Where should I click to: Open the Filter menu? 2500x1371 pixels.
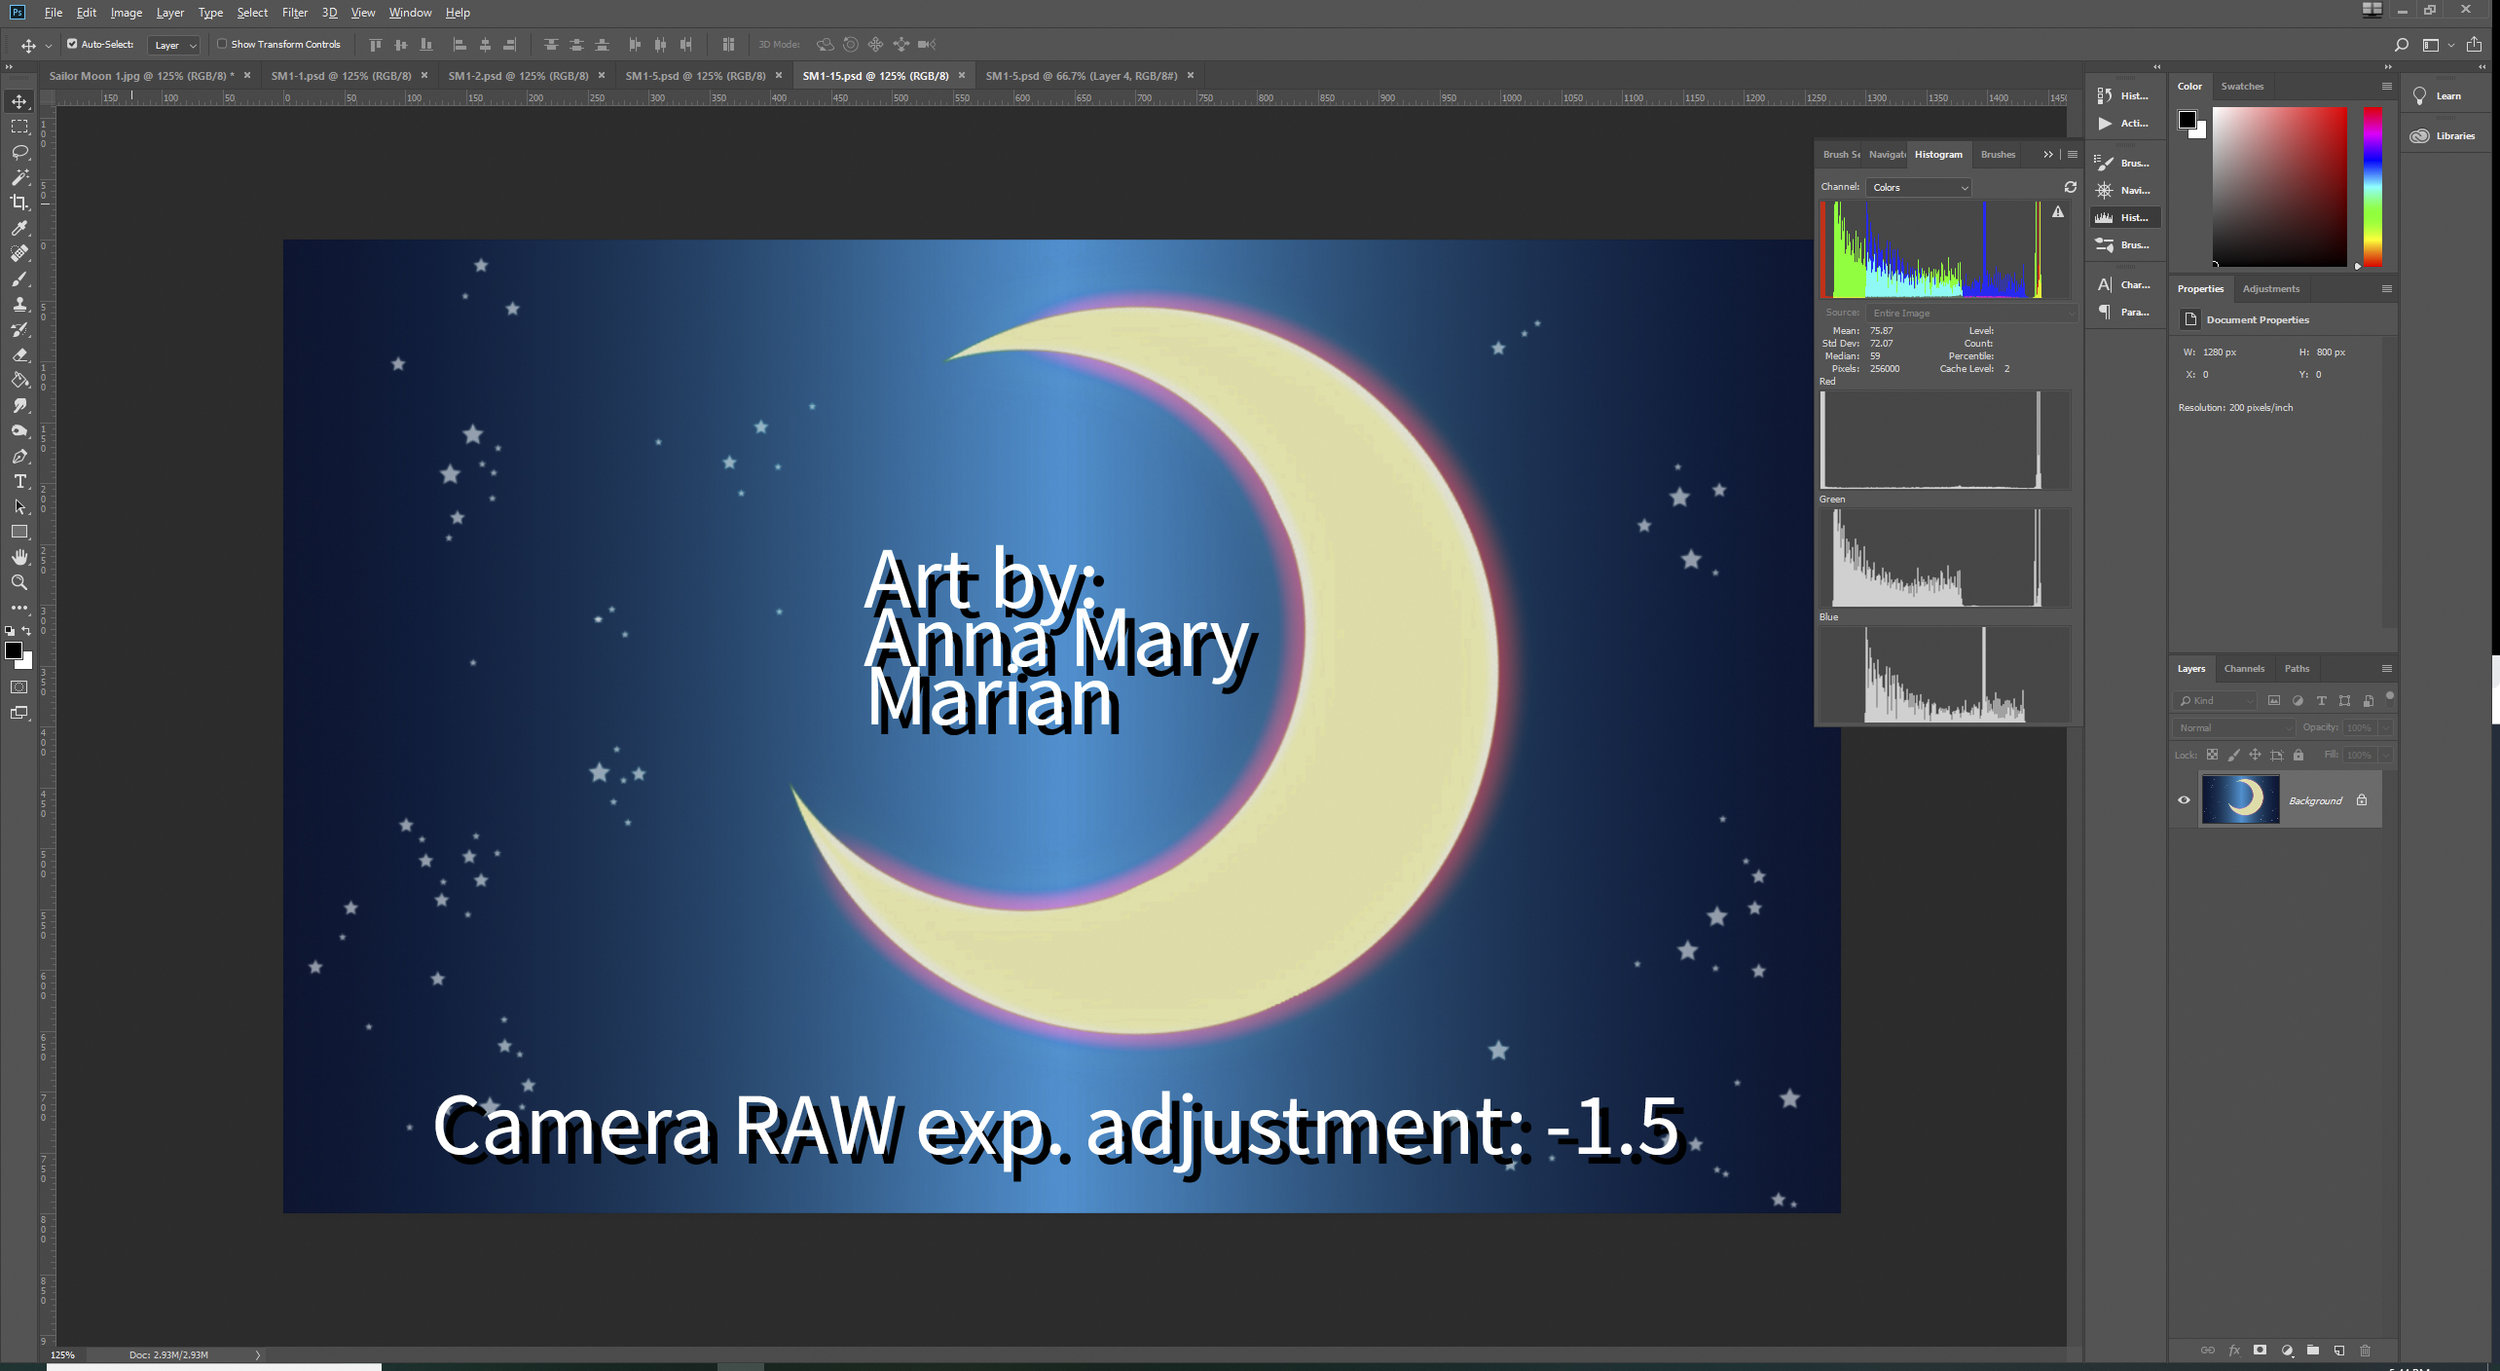(294, 13)
